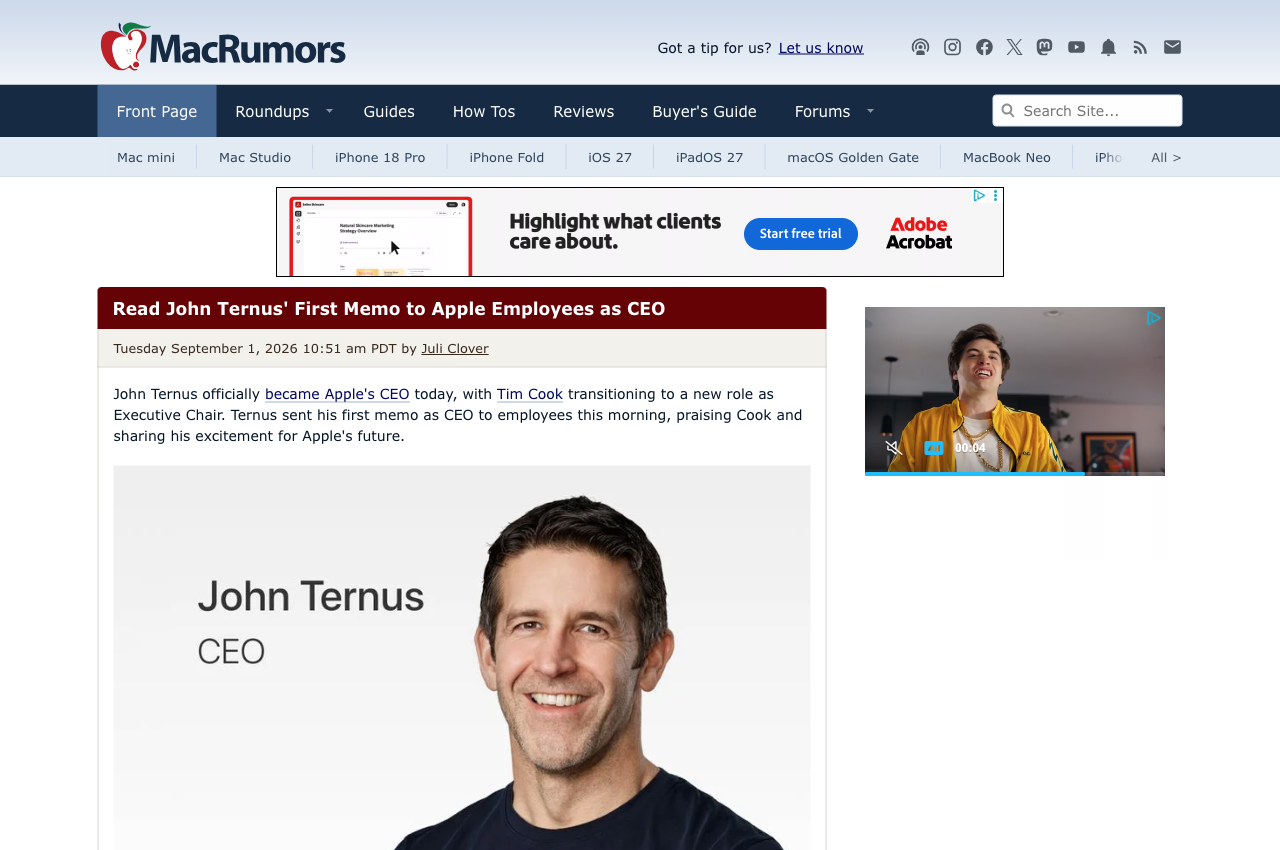Screen dimensions: 1280x850
Task: Click the notifications bell icon
Action: (x=1108, y=47)
